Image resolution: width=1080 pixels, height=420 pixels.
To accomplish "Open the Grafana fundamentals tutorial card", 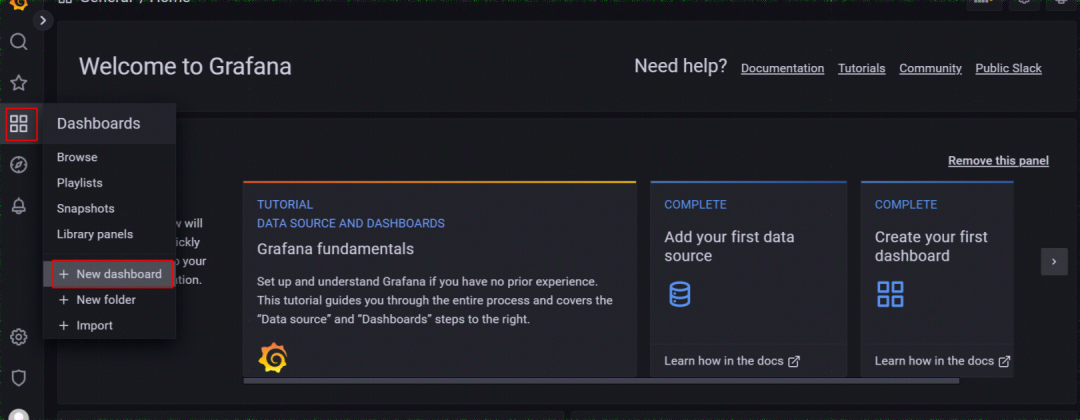I will click(439, 279).
